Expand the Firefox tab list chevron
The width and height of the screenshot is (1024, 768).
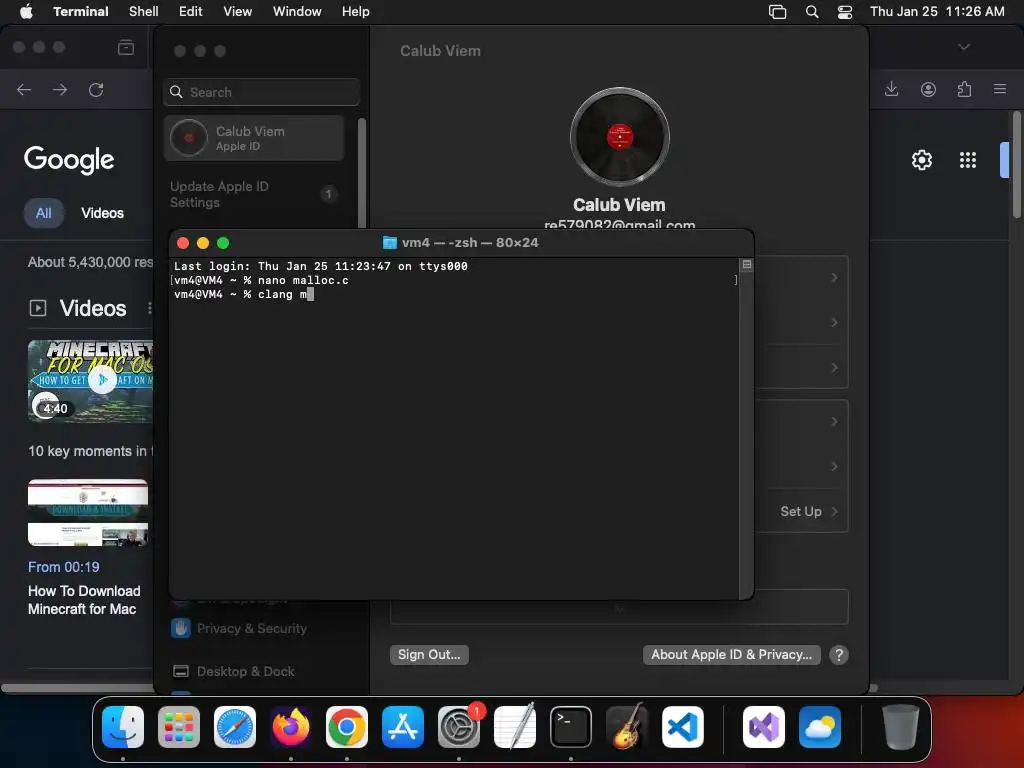point(964,47)
